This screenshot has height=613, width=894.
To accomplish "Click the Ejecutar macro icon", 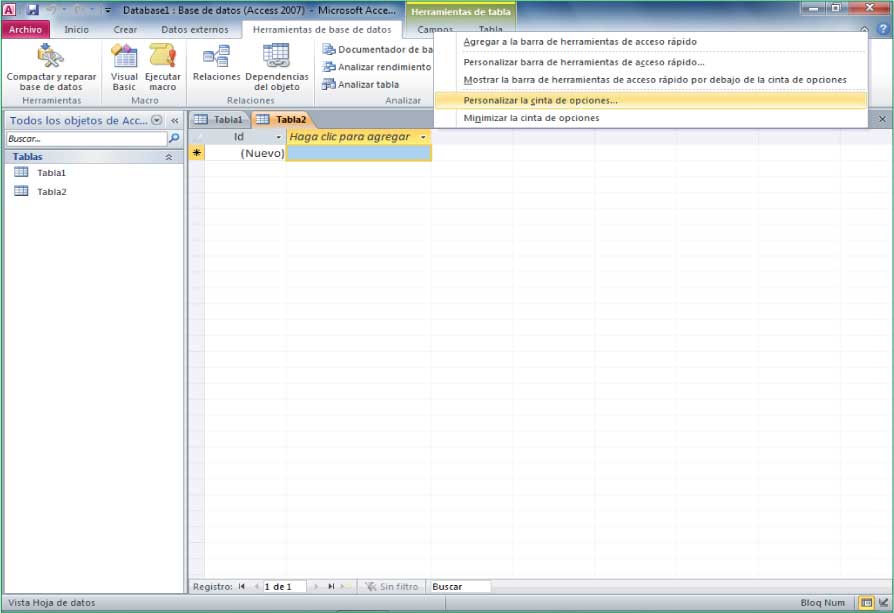I will [x=162, y=56].
